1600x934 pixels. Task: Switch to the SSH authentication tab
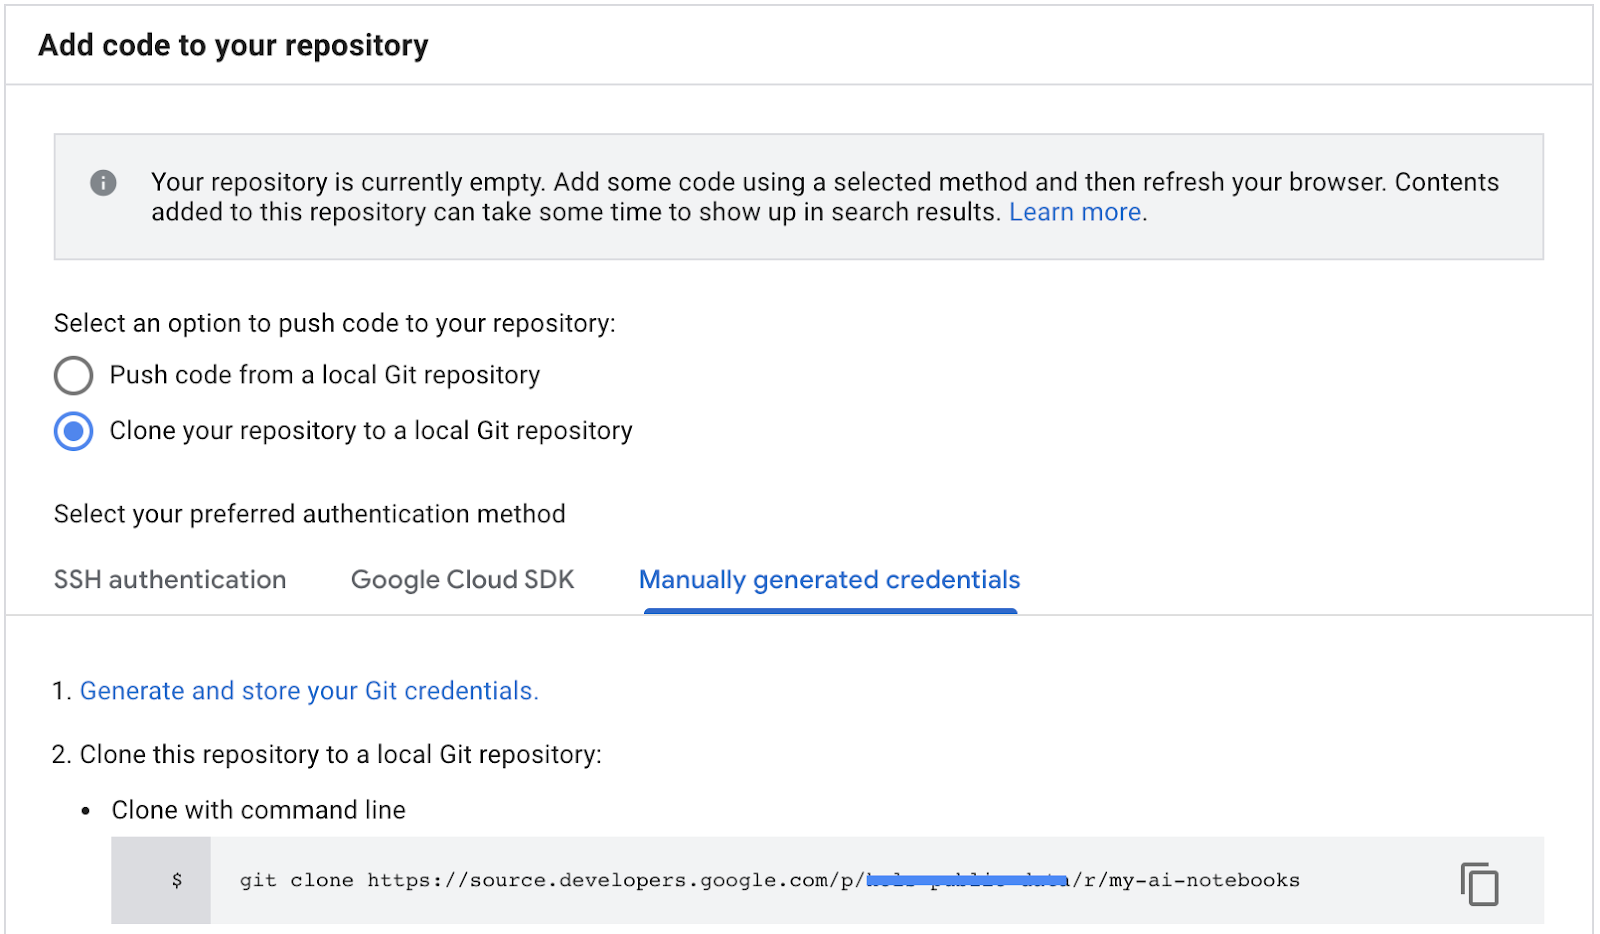tap(170, 580)
